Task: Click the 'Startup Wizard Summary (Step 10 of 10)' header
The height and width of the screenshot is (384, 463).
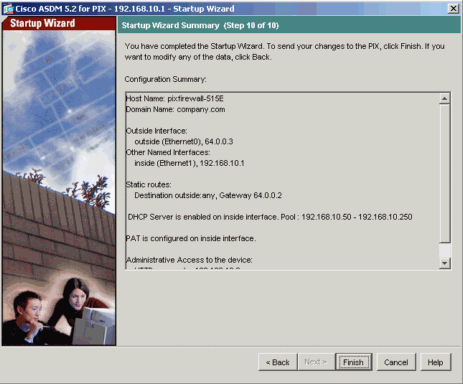Action: pyautogui.click(x=200, y=25)
